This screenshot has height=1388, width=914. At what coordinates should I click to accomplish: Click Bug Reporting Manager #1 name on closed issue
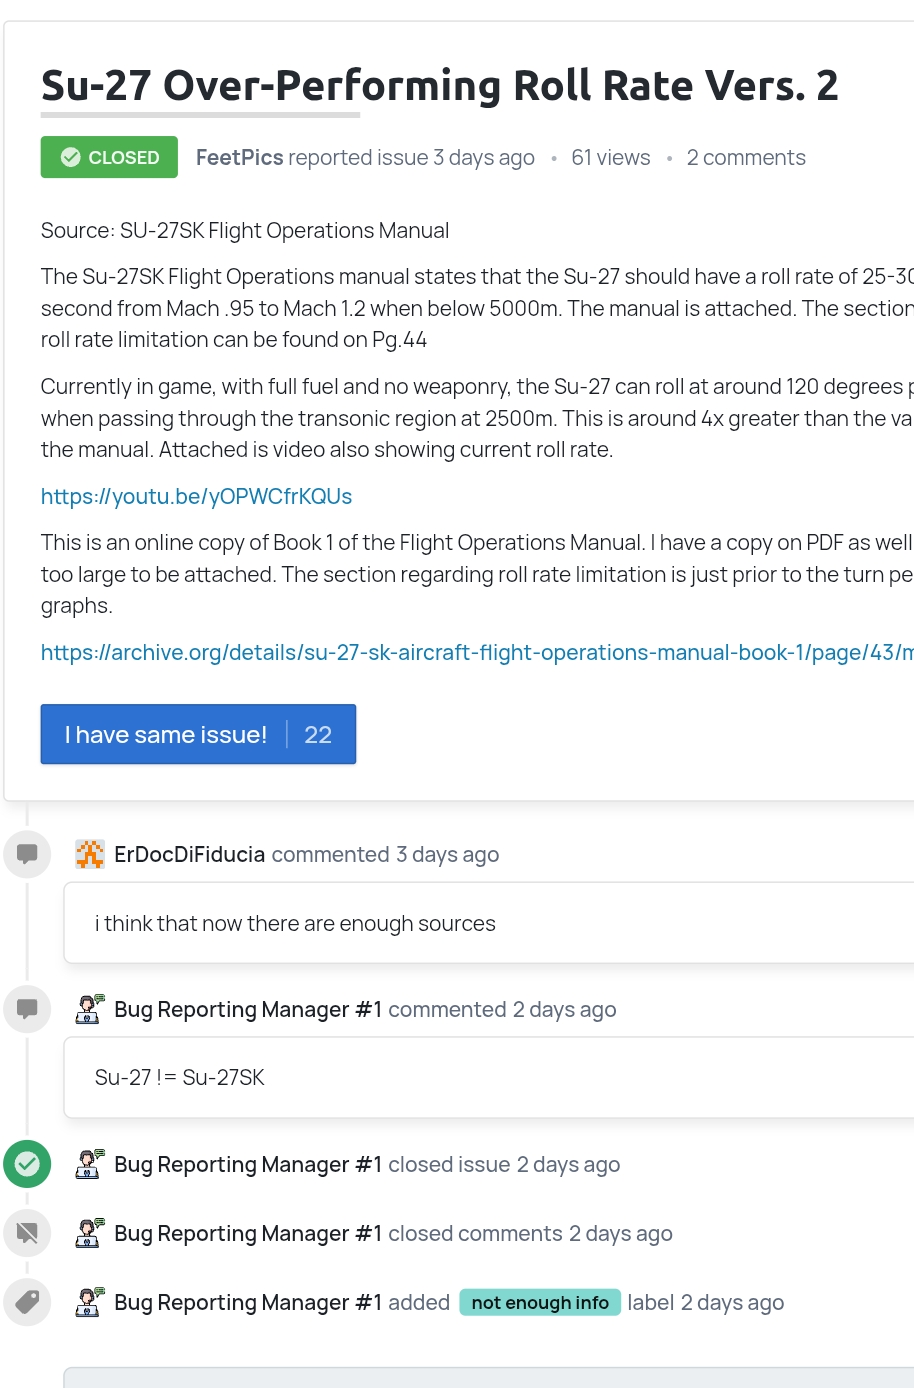248,1164
